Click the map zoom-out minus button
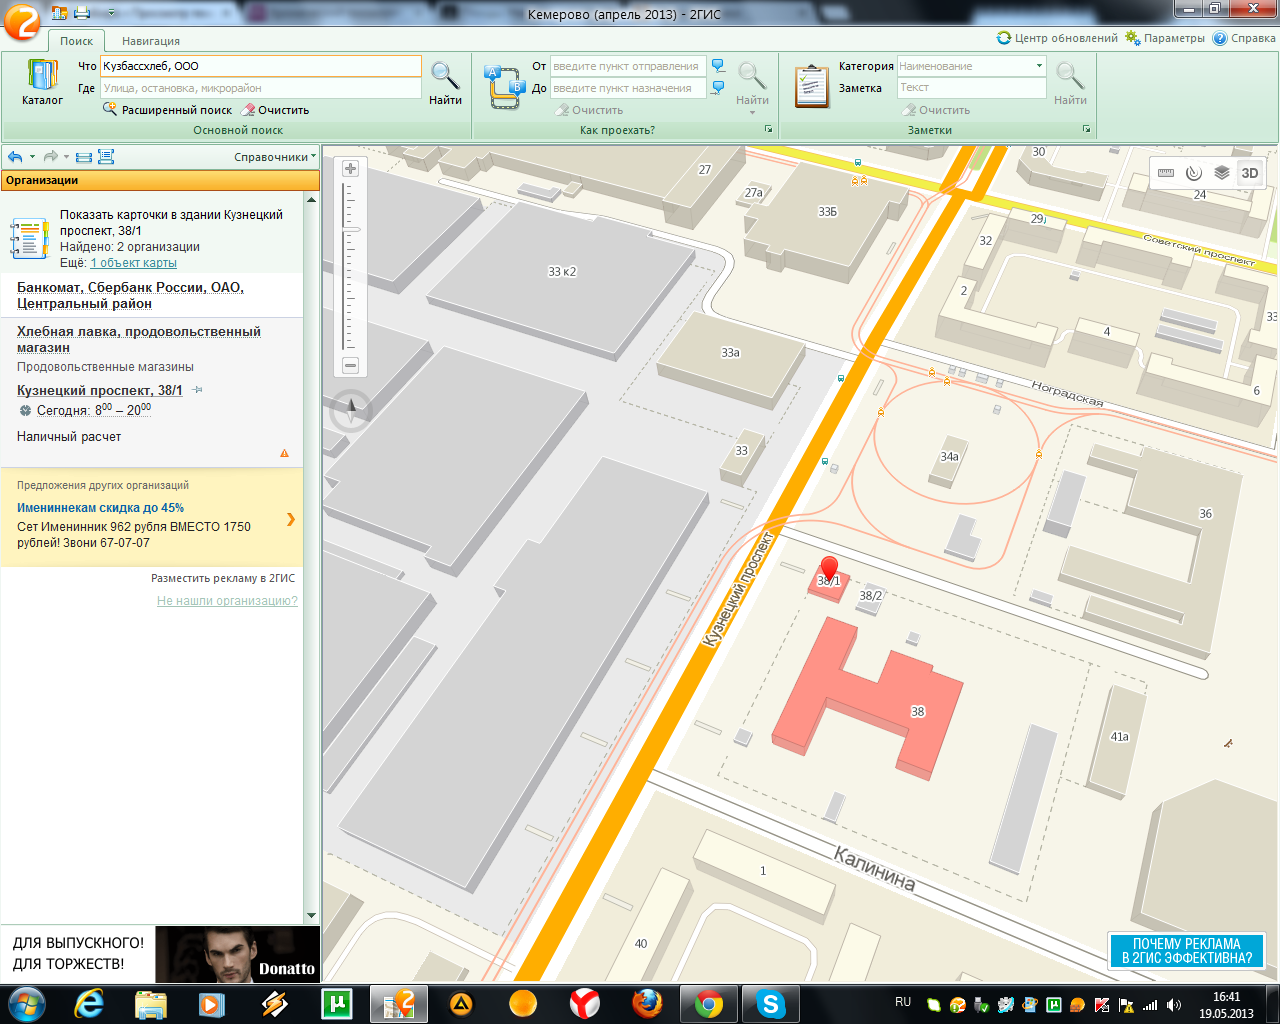Viewport: 1280px width, 1024px height. tap(350, 365)
